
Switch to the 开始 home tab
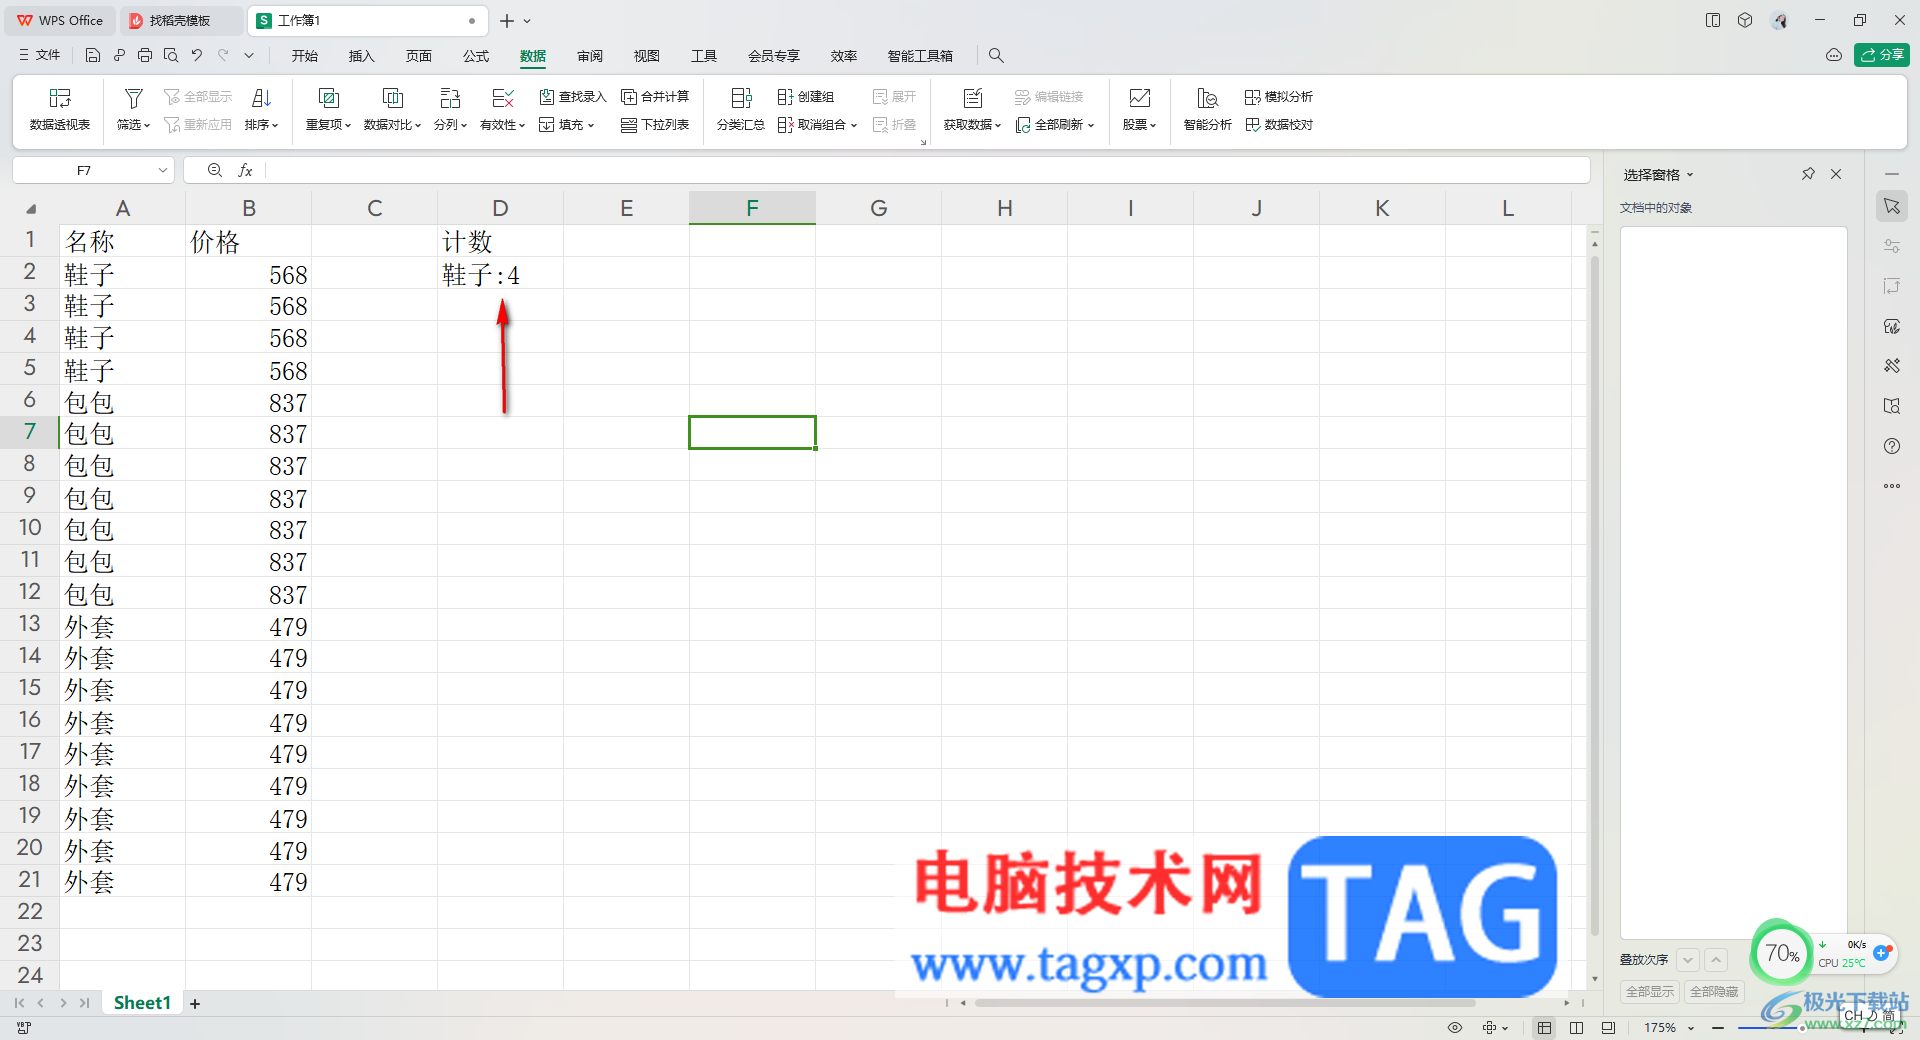pos(305,56)
